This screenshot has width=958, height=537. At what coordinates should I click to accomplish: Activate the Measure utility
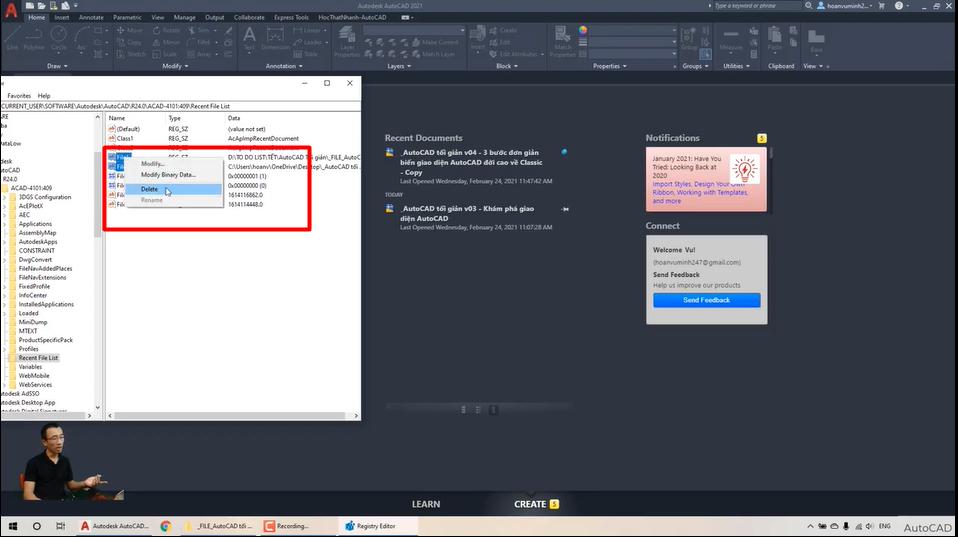click(731, 38)
